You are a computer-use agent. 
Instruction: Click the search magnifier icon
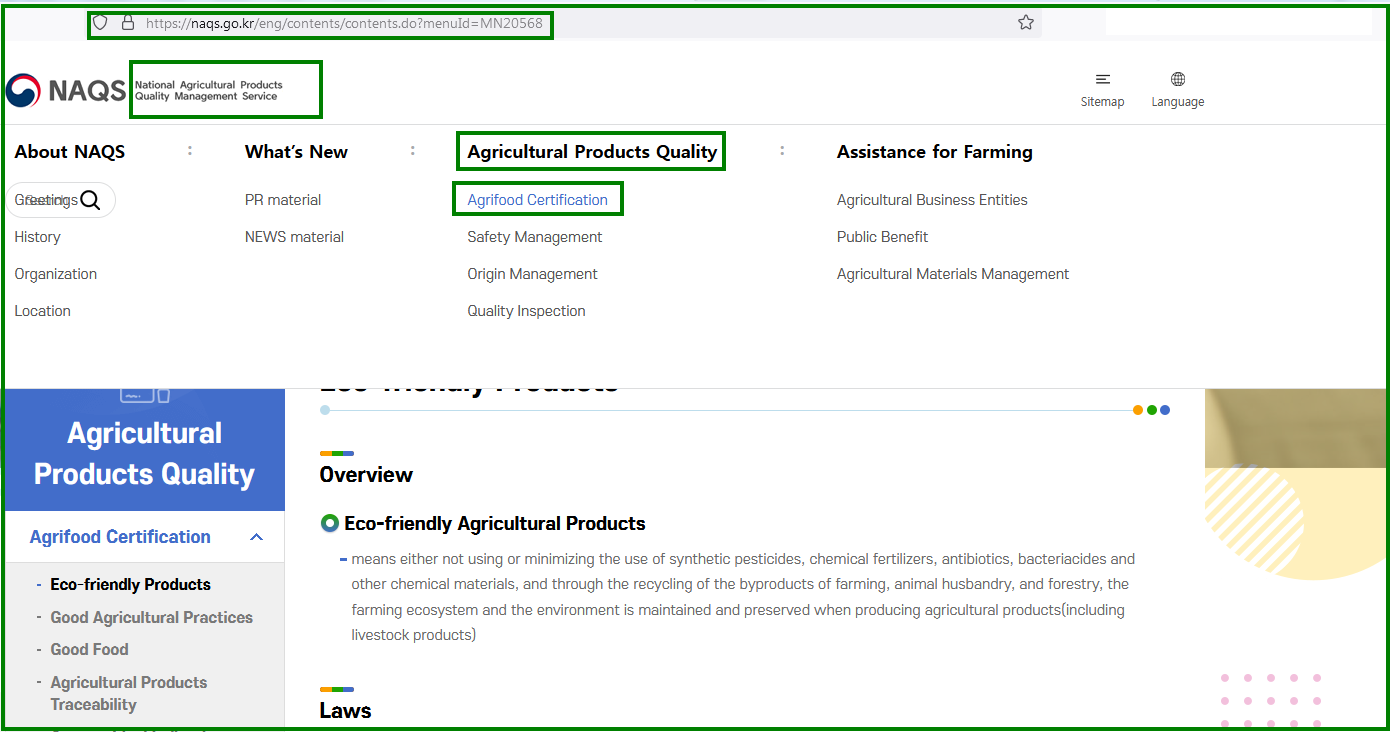90,200
